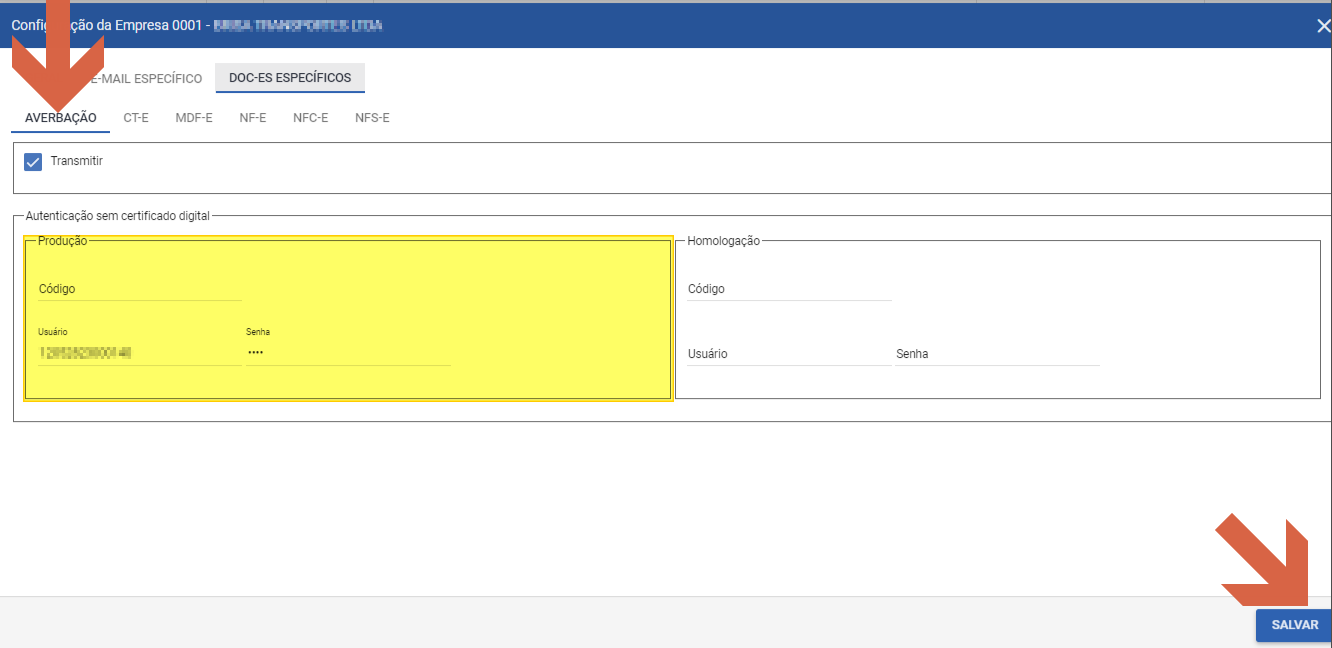Click the Transmitir label text
The width and height of the screenshot is (1332, 648).
coord(77,161)
